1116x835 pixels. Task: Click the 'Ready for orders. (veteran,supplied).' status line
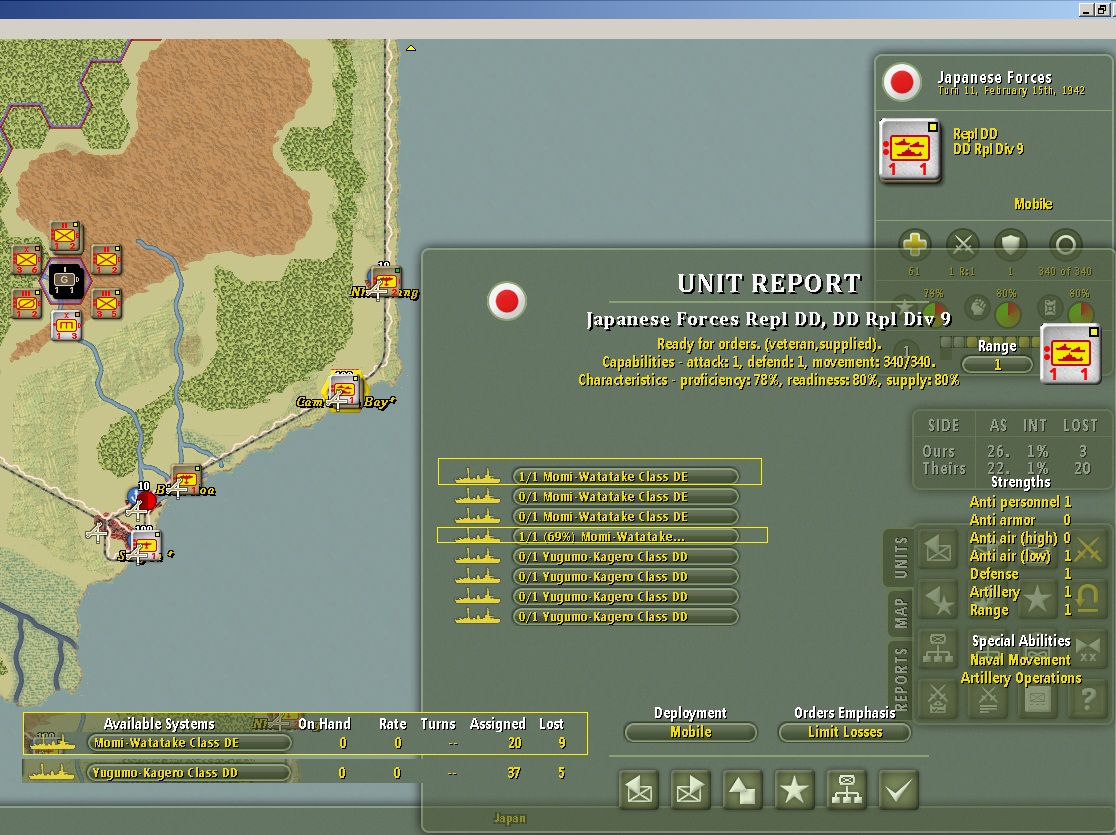[769, 344]
